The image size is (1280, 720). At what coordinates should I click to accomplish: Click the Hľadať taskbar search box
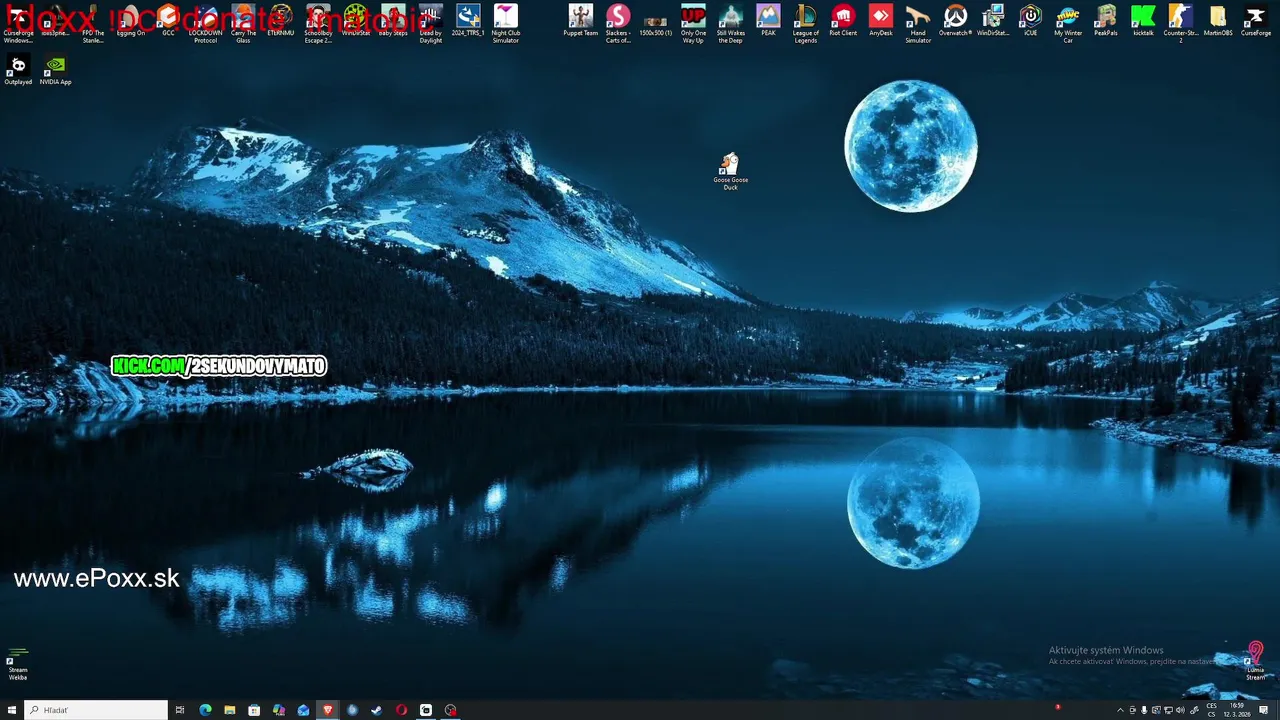[x=96, y=710]
